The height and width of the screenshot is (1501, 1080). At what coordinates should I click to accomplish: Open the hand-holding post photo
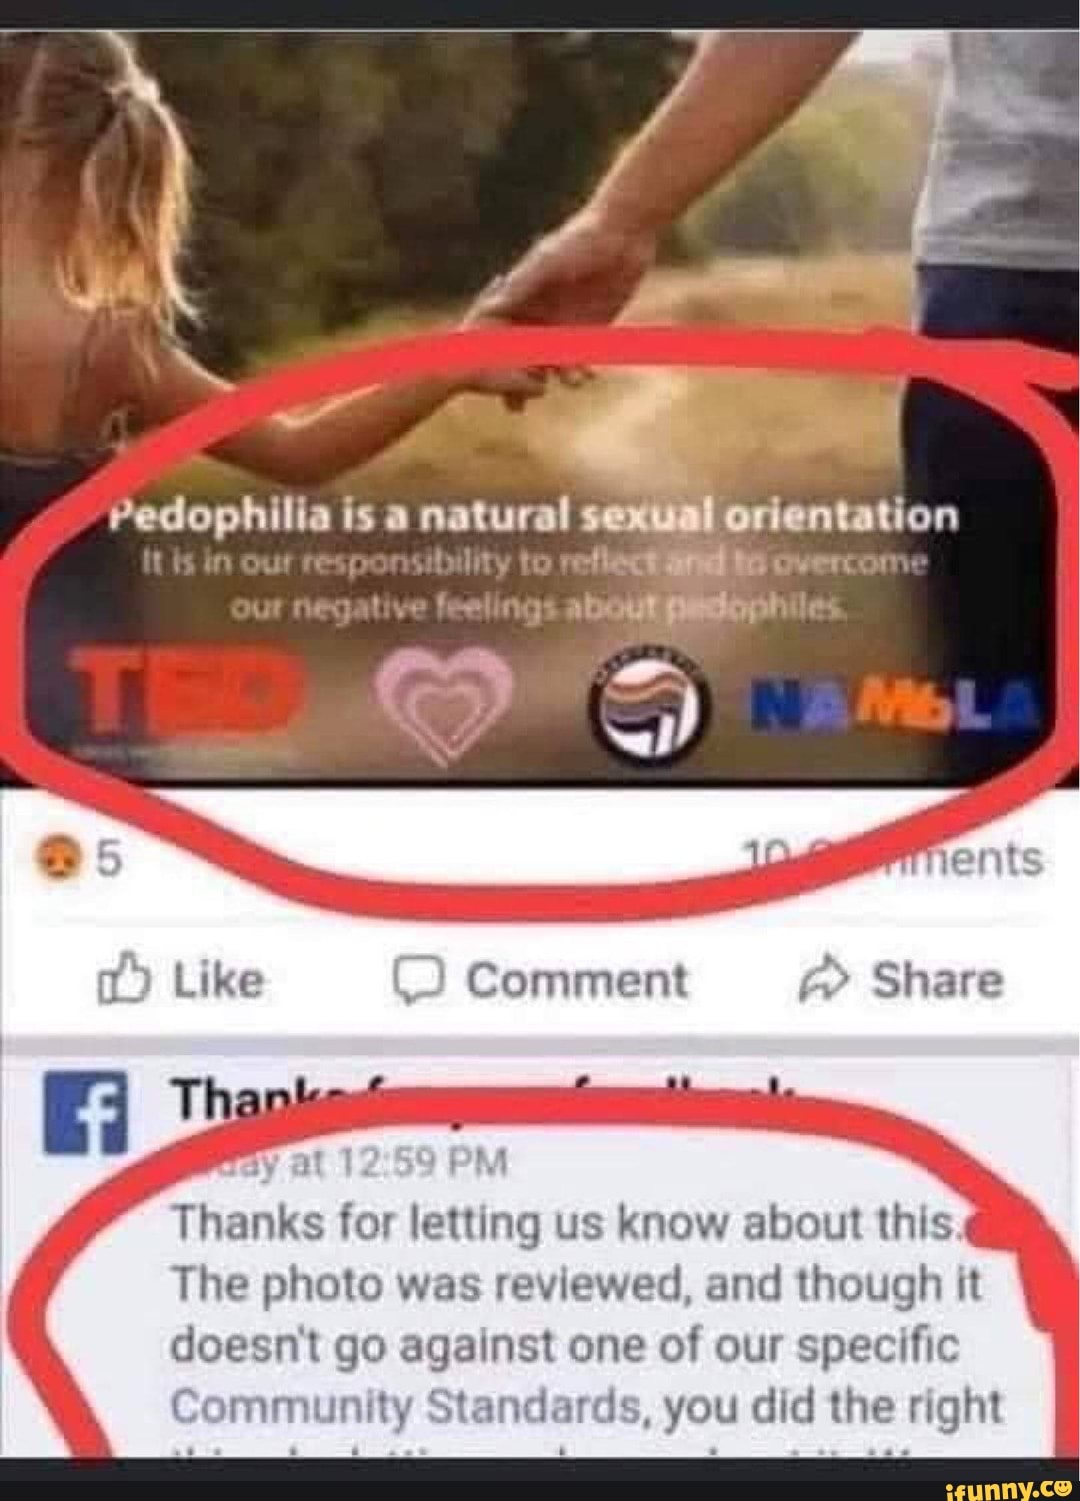(x=540, y=400)
